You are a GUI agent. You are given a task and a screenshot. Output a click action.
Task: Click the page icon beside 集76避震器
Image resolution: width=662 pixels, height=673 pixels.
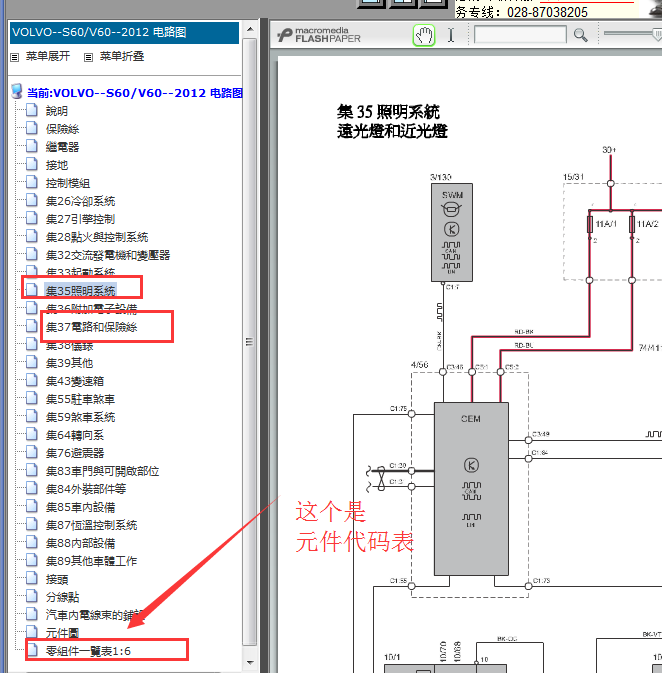[x=31, y=452]
